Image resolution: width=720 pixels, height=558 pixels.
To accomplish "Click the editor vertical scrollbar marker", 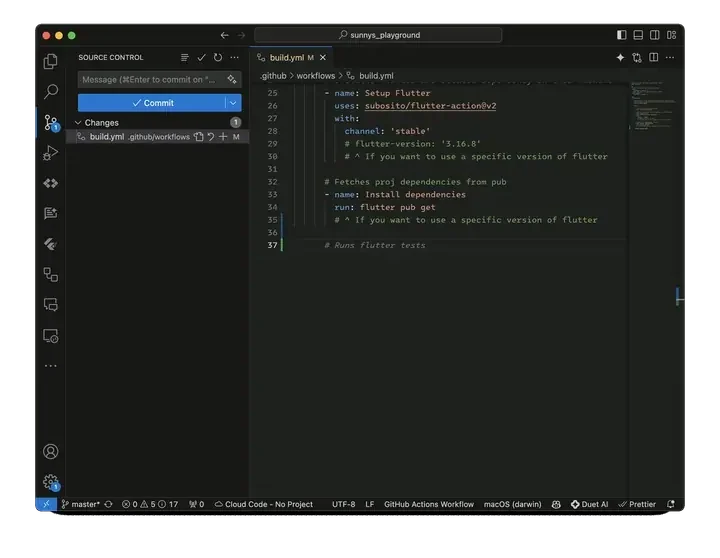I will [680, 297].
